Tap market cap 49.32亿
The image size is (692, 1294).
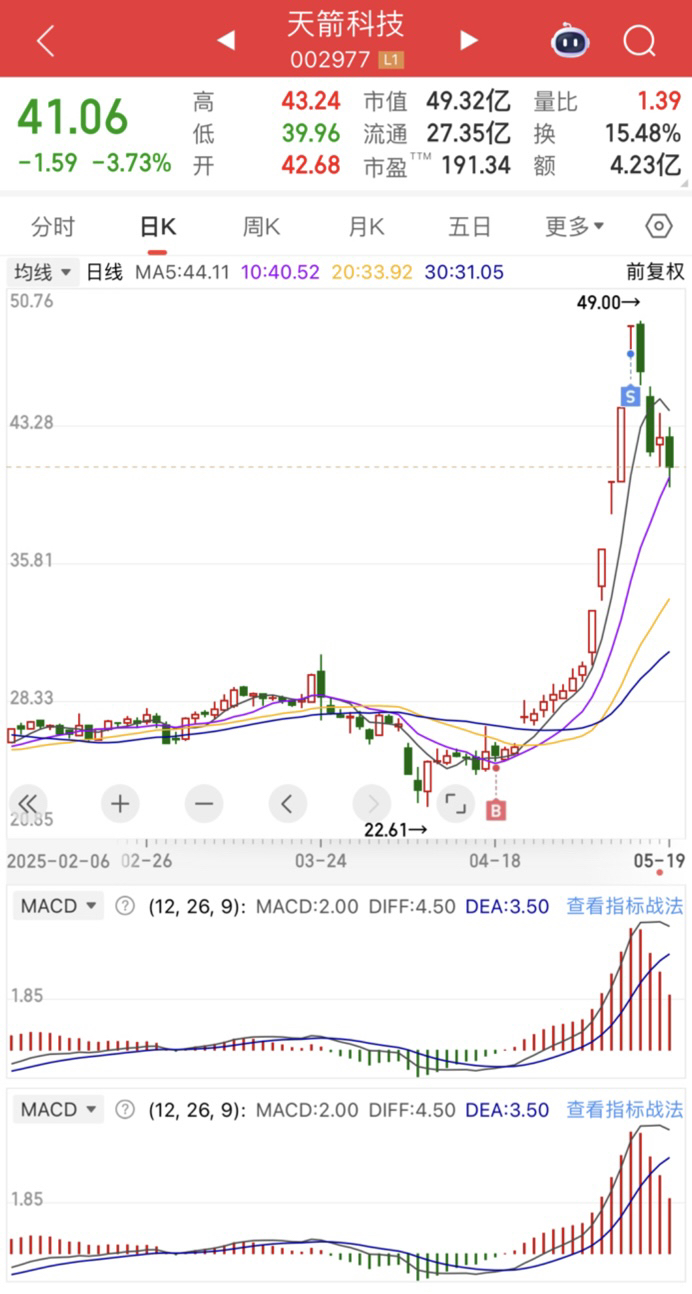(468, 101)
